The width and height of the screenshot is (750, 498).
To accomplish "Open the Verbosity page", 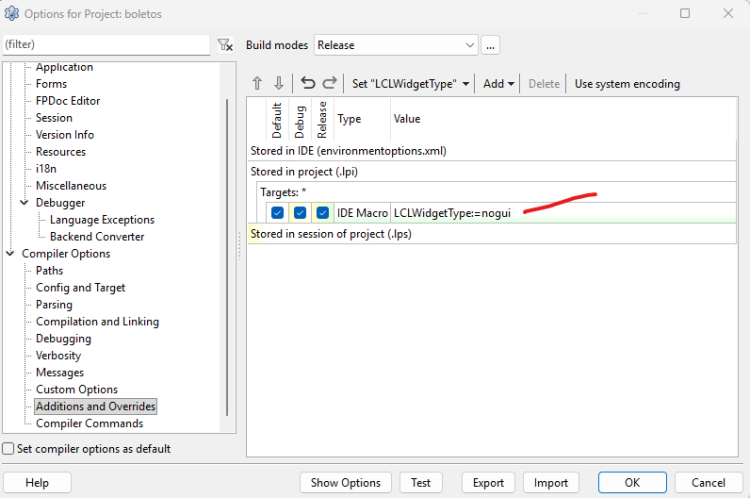I will pos(58,355).
